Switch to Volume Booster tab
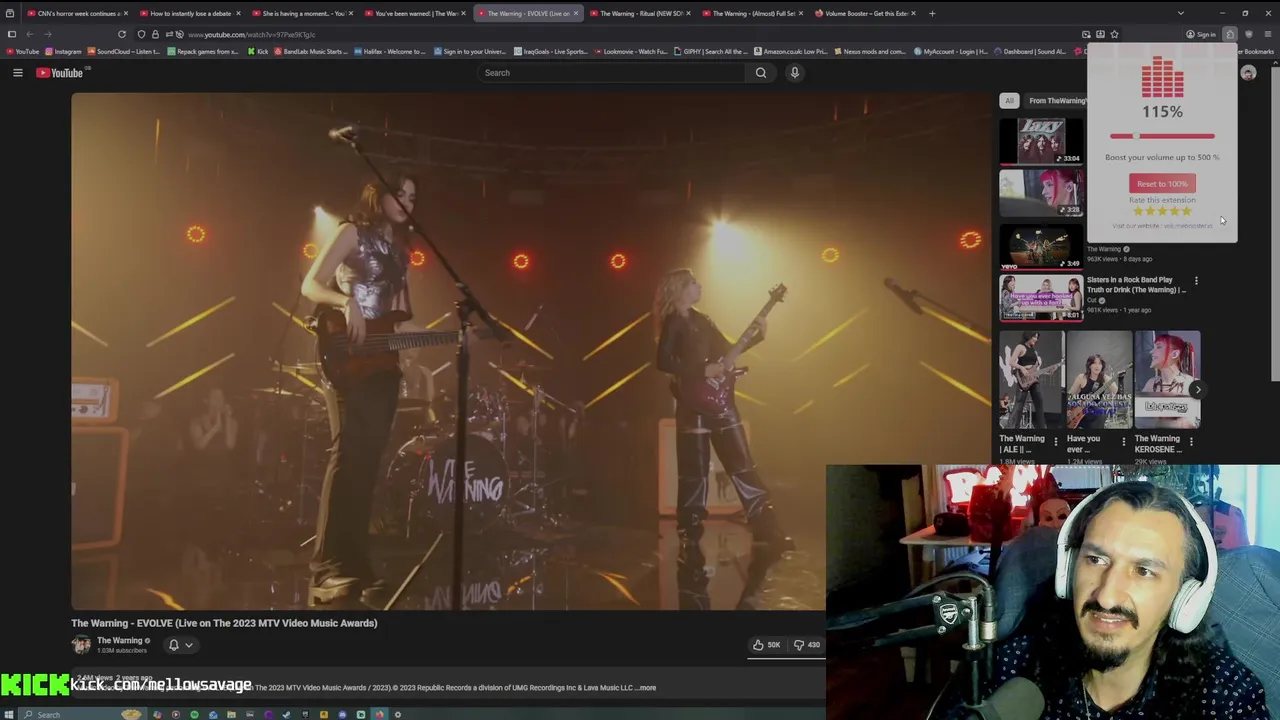Screen dimensions: 1280x720 click(865, 13)
